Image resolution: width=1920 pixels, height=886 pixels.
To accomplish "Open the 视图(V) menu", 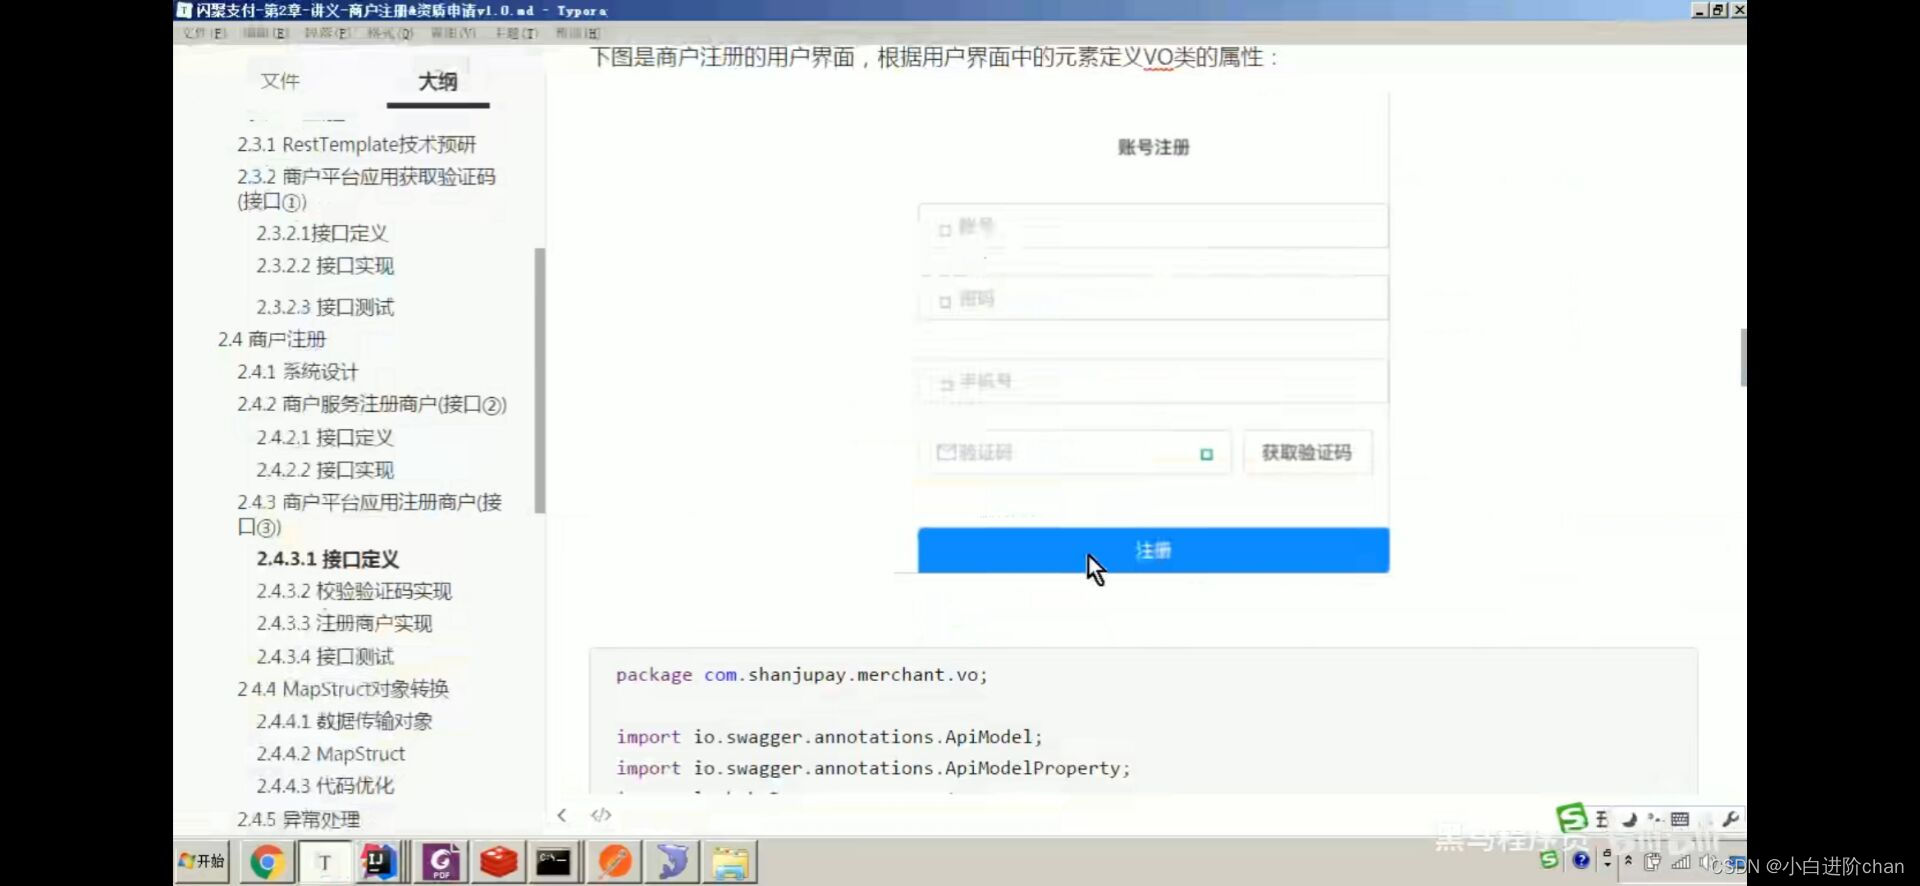I will coord(453,33).
